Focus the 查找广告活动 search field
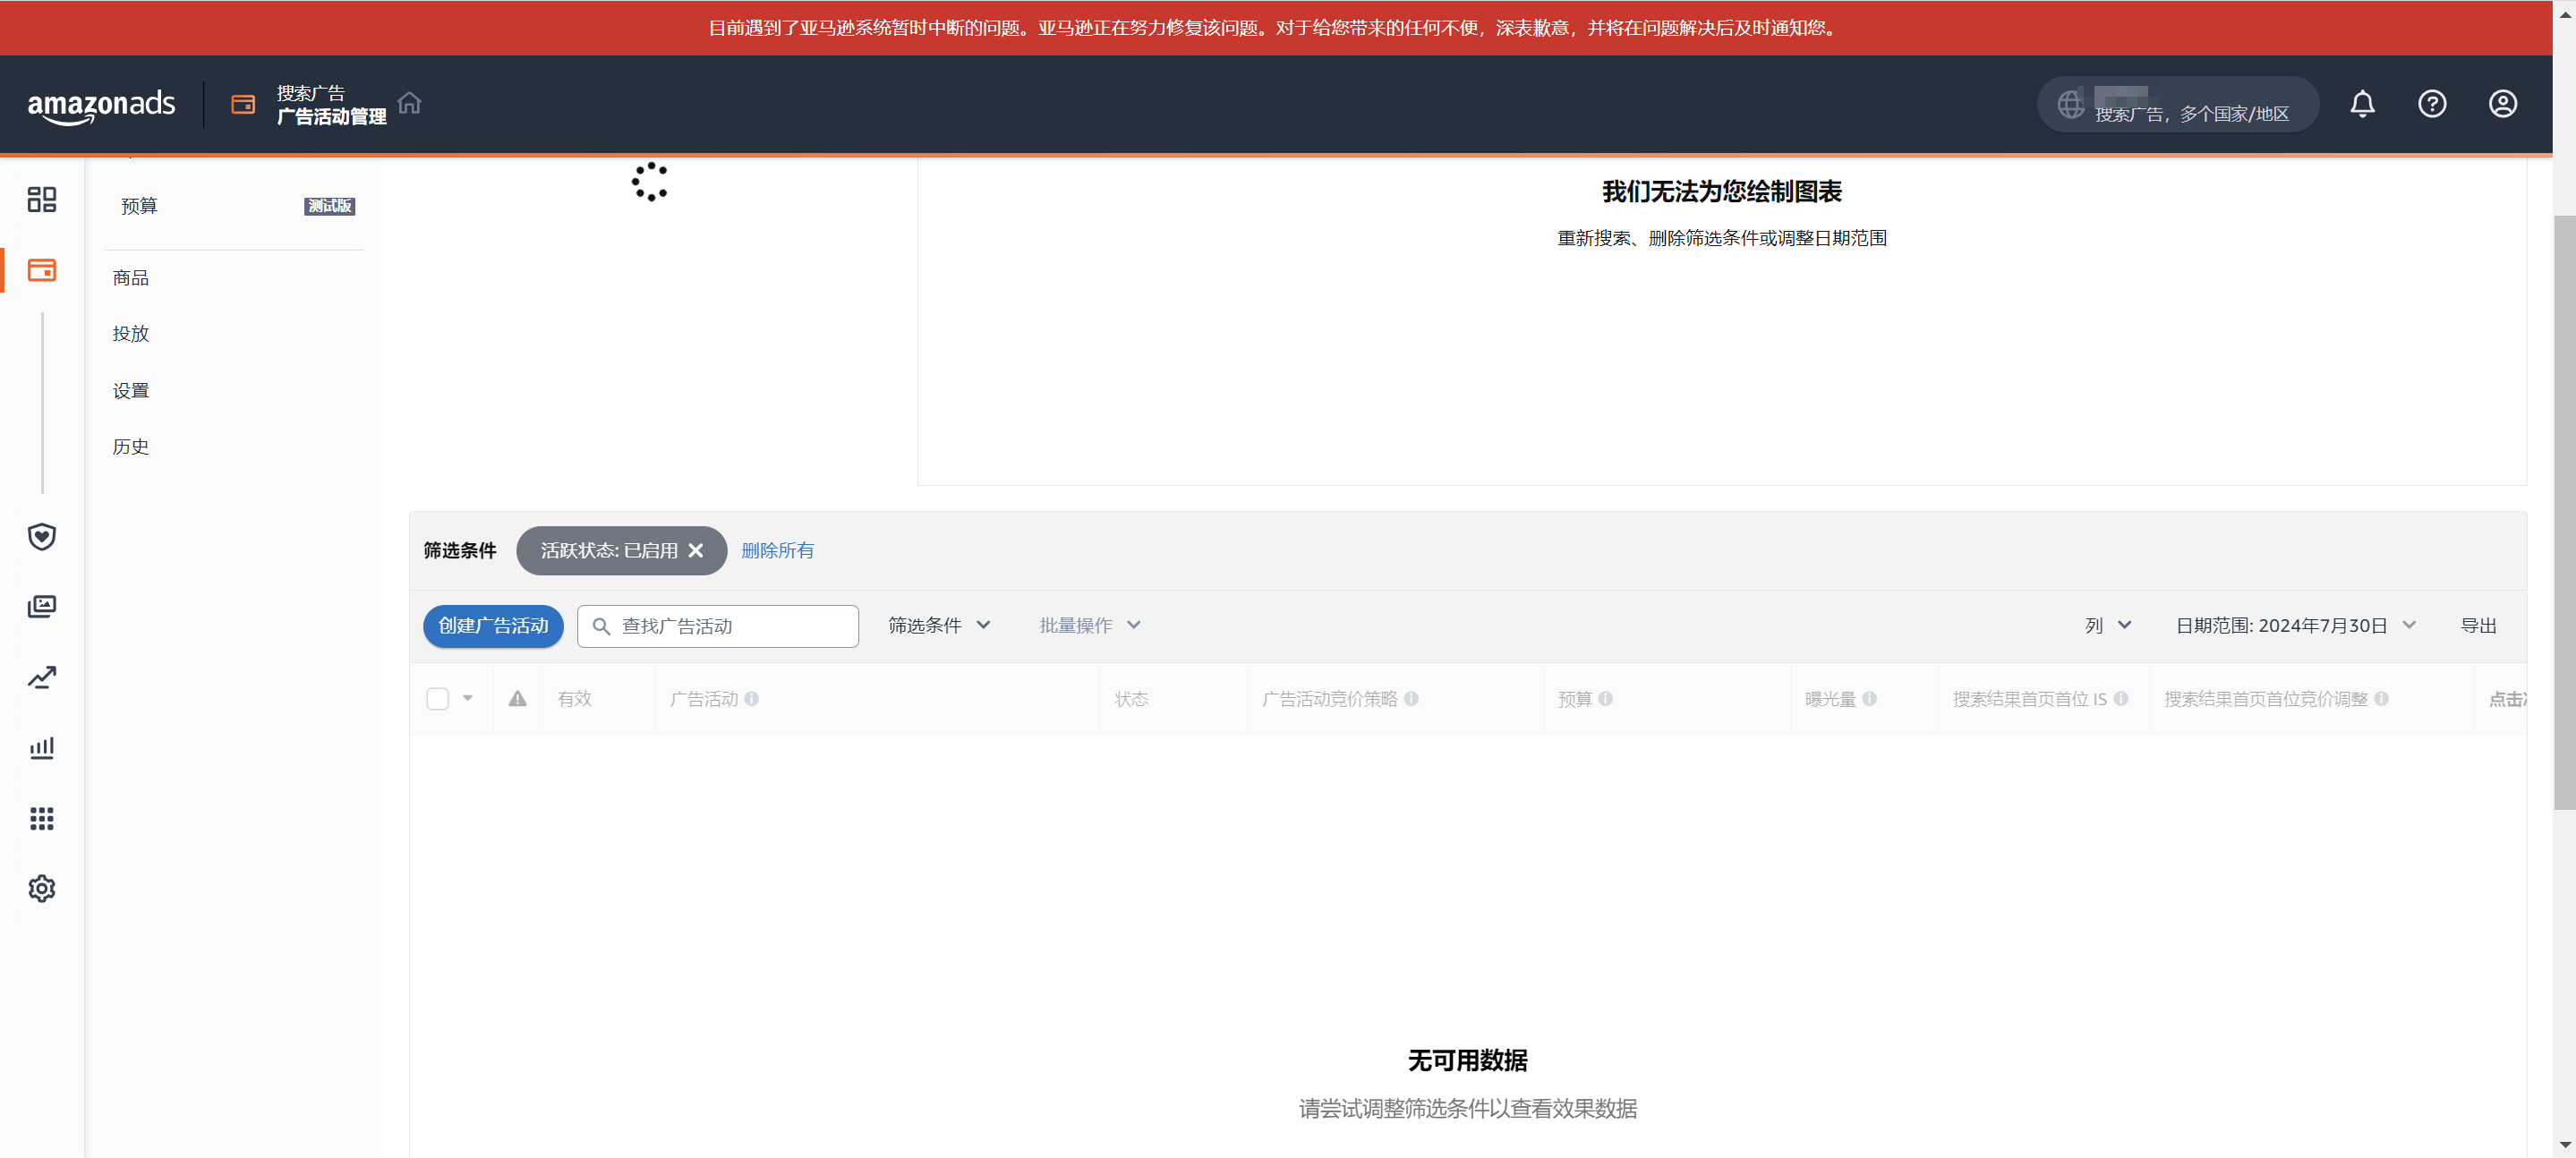The height and width of the screenshot is (1158, 2576). click(718, 626)
